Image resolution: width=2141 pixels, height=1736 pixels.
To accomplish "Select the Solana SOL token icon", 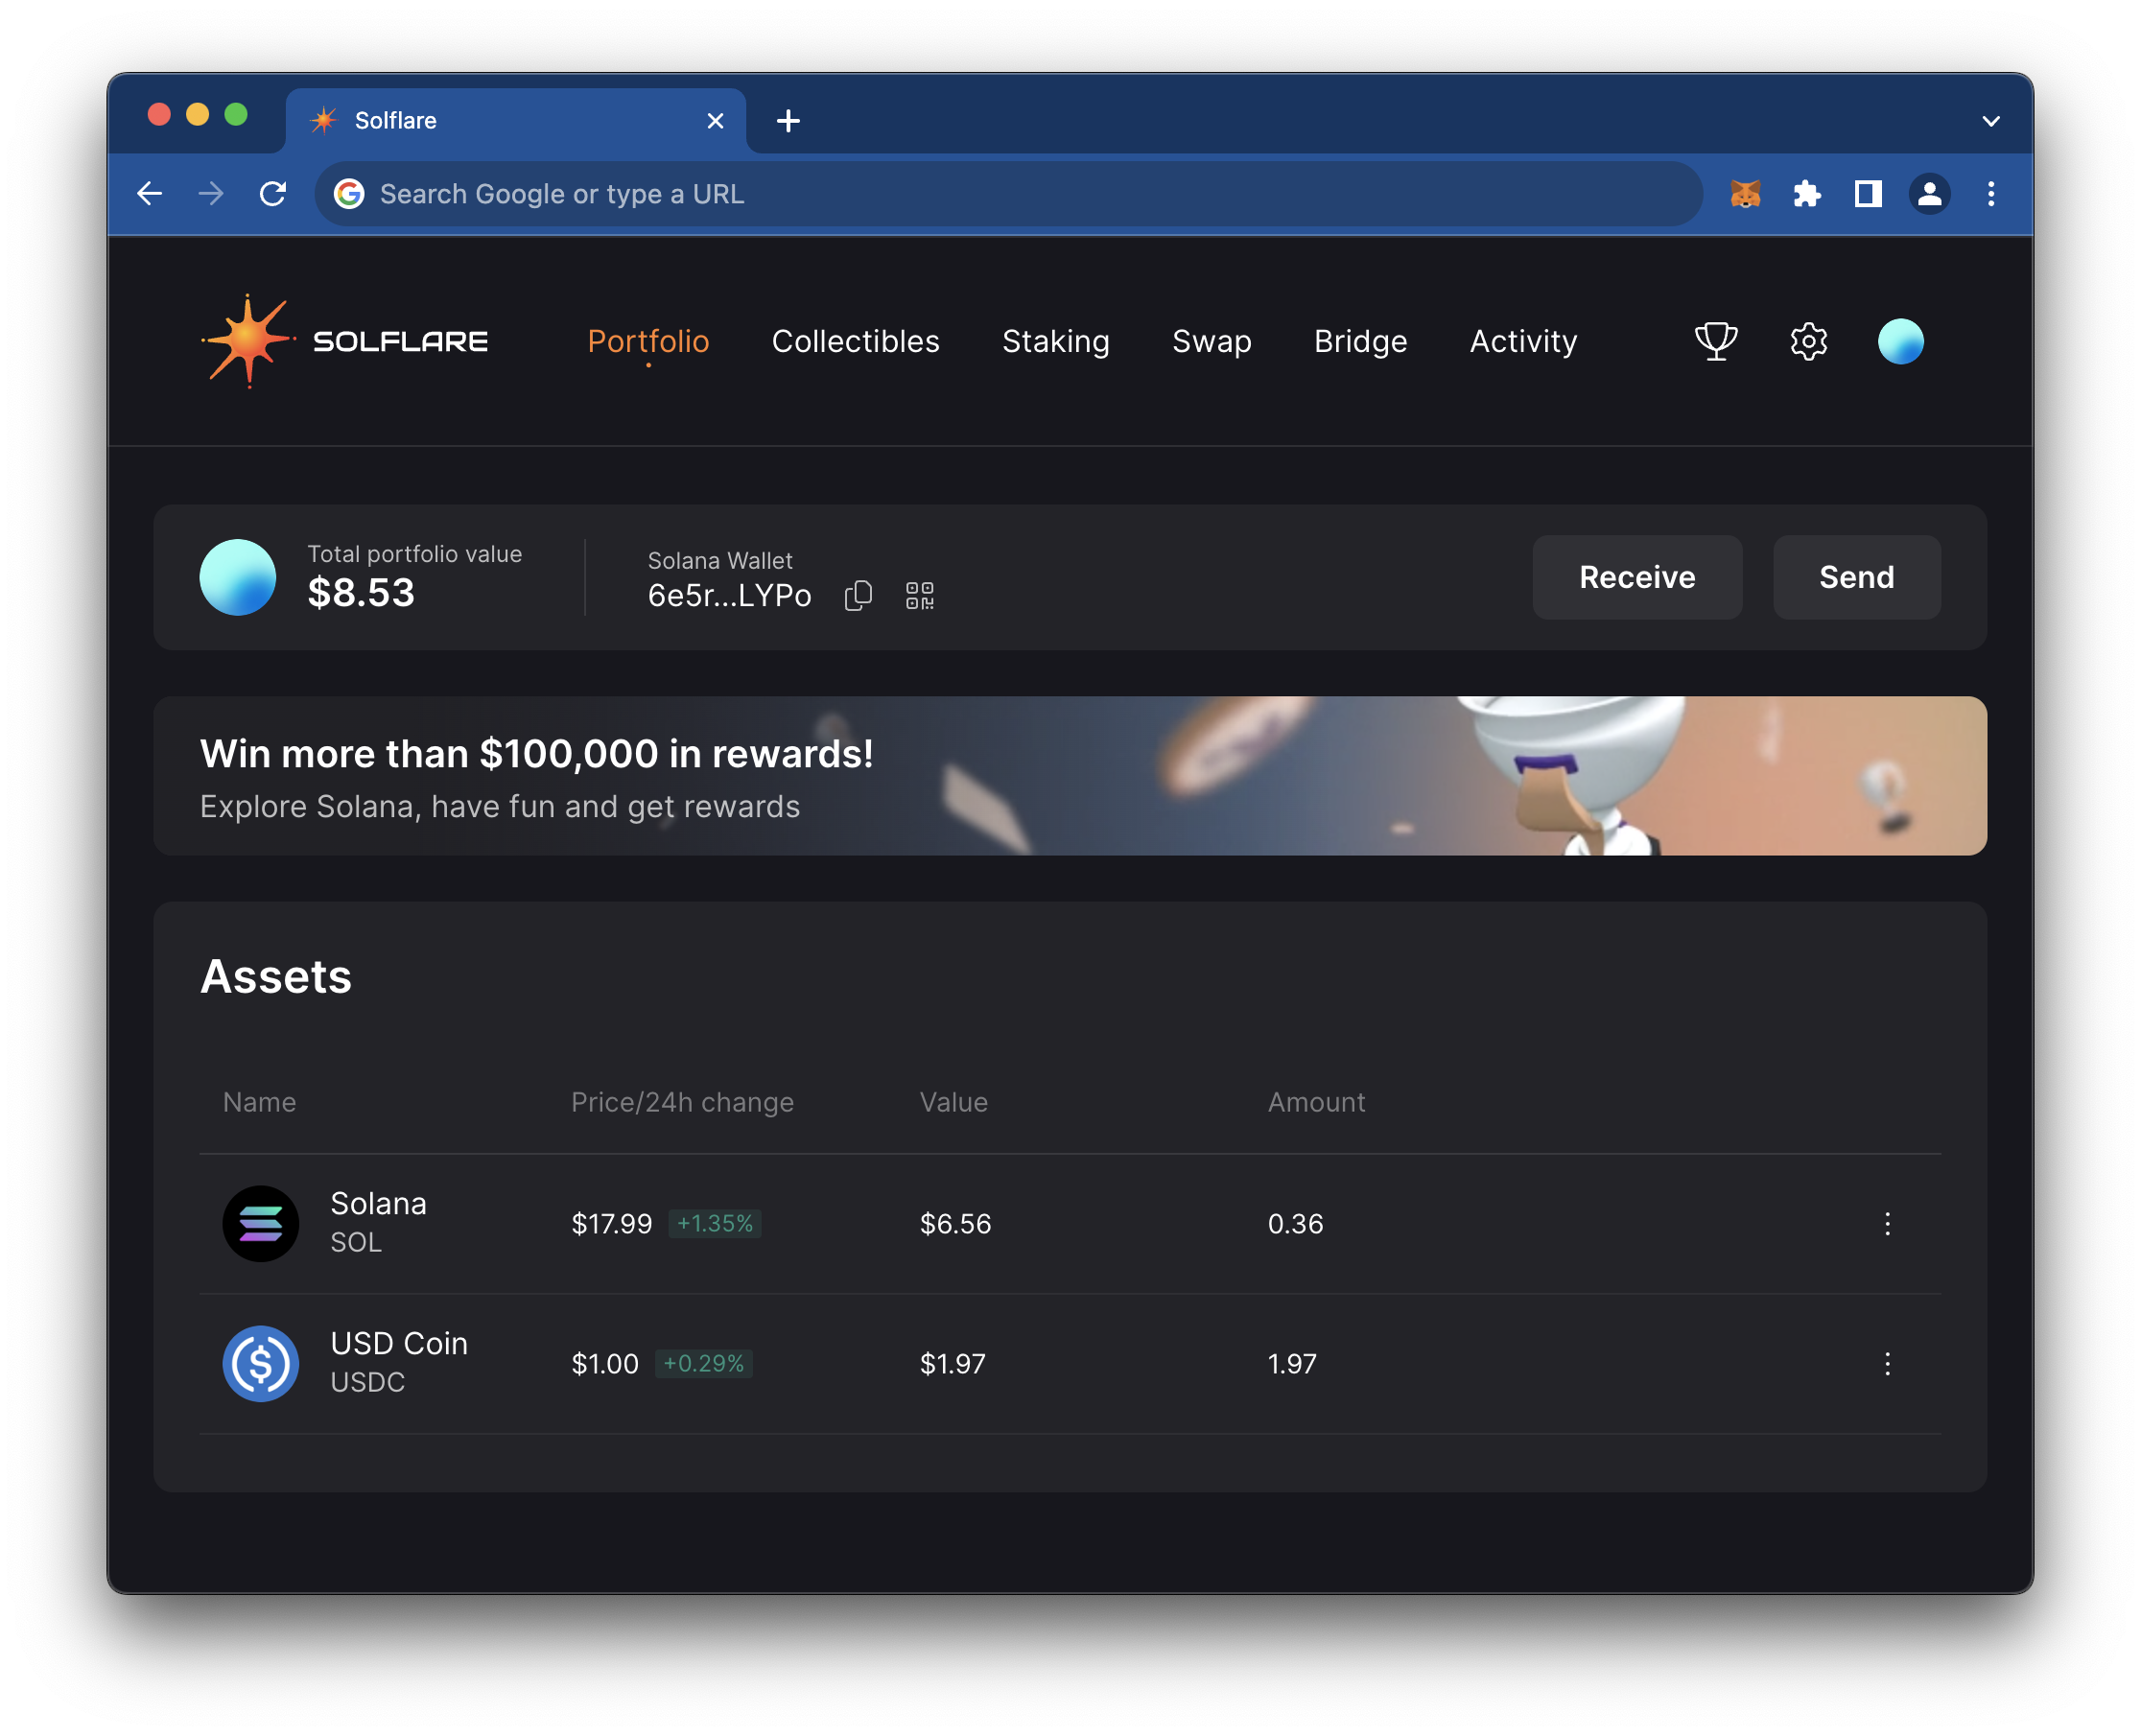I will (260, 1223).
